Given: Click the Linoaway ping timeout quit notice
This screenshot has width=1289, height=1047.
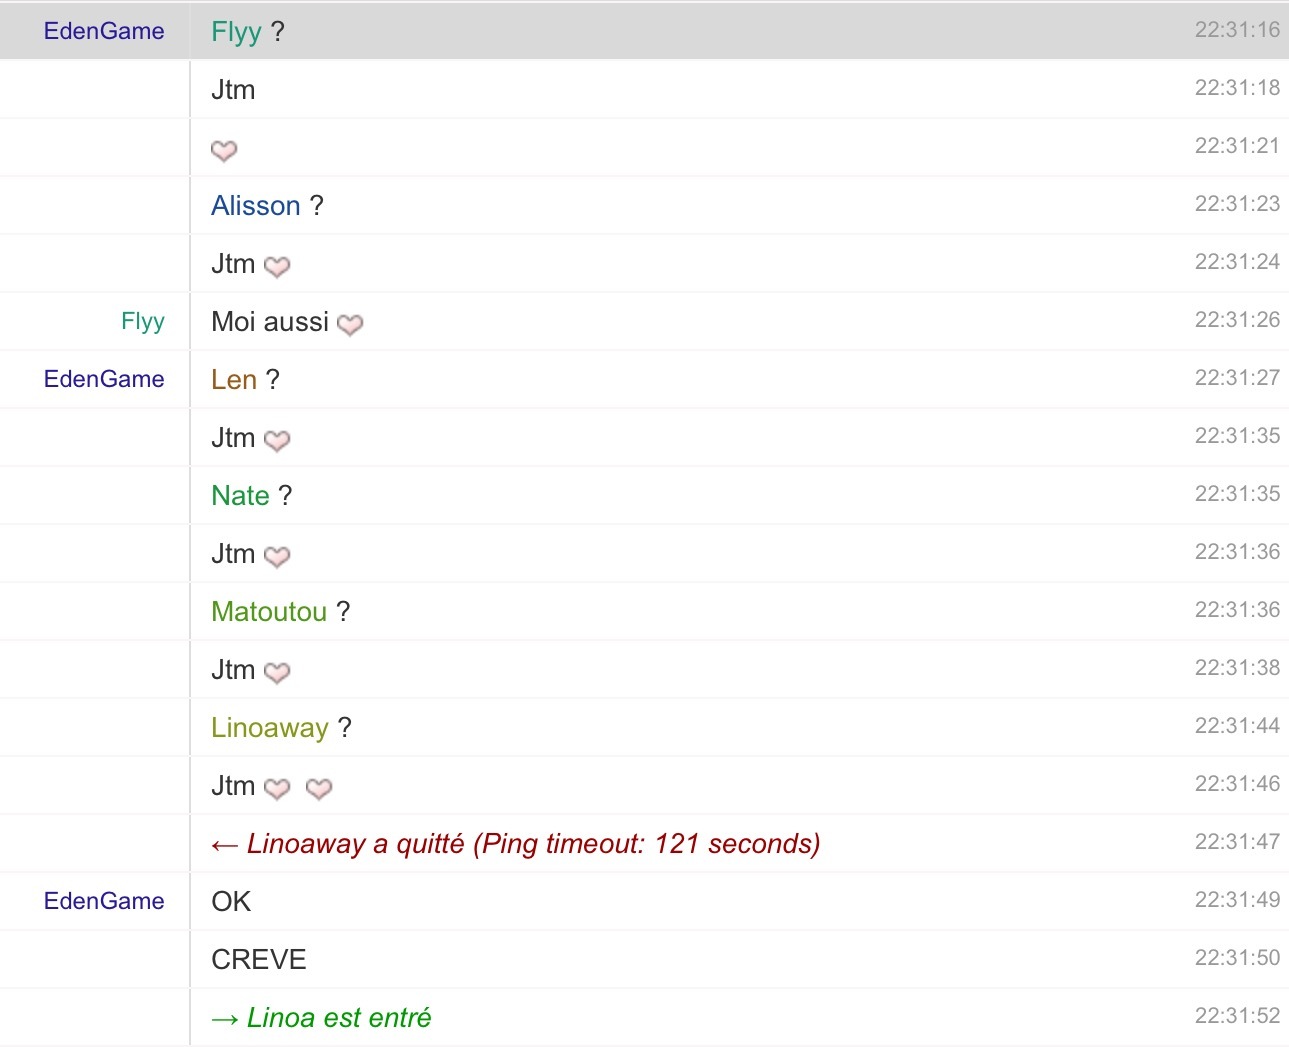Looking at the screenshot, I should [533, 844].
